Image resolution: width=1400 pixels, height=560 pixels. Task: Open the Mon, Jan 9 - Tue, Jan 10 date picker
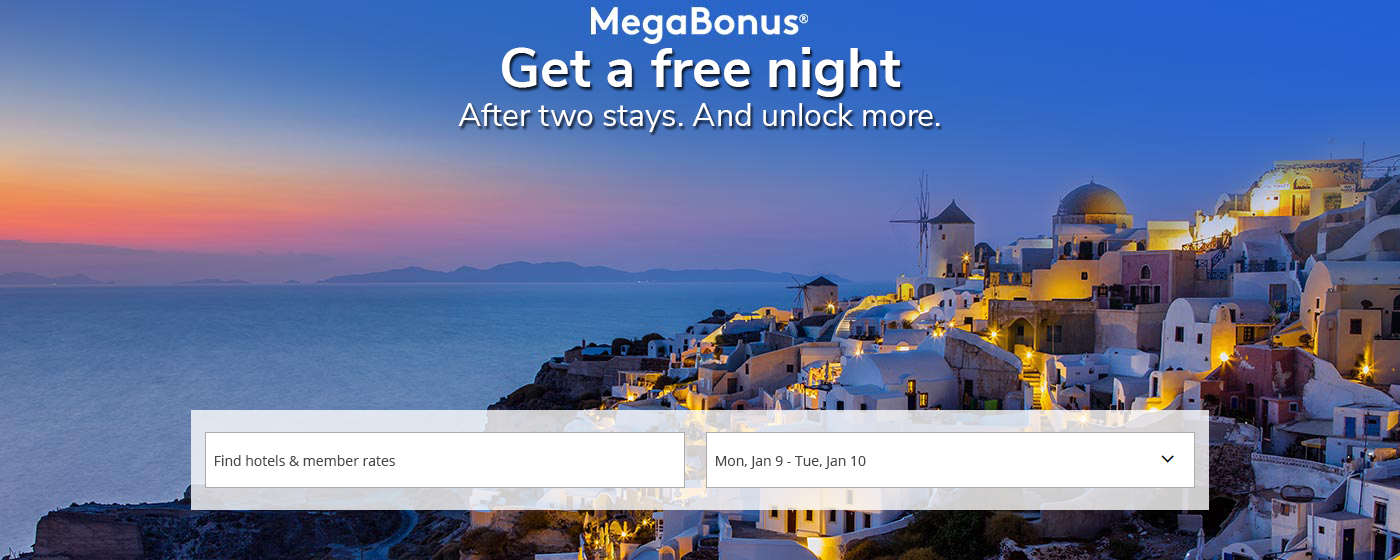950,460
